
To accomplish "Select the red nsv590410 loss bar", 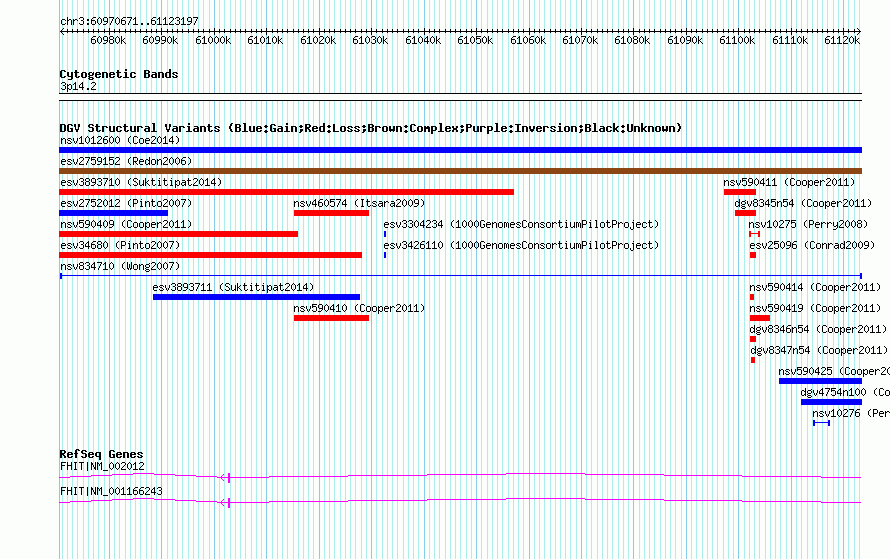I will pyautogui.click(x=331, y=318).
